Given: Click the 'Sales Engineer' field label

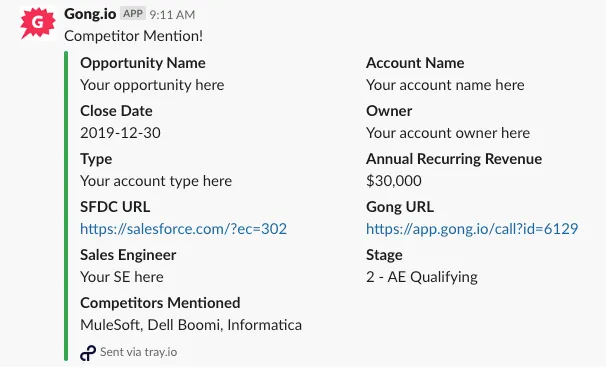Looking at the screenshot, I should (x=128, y=255).
